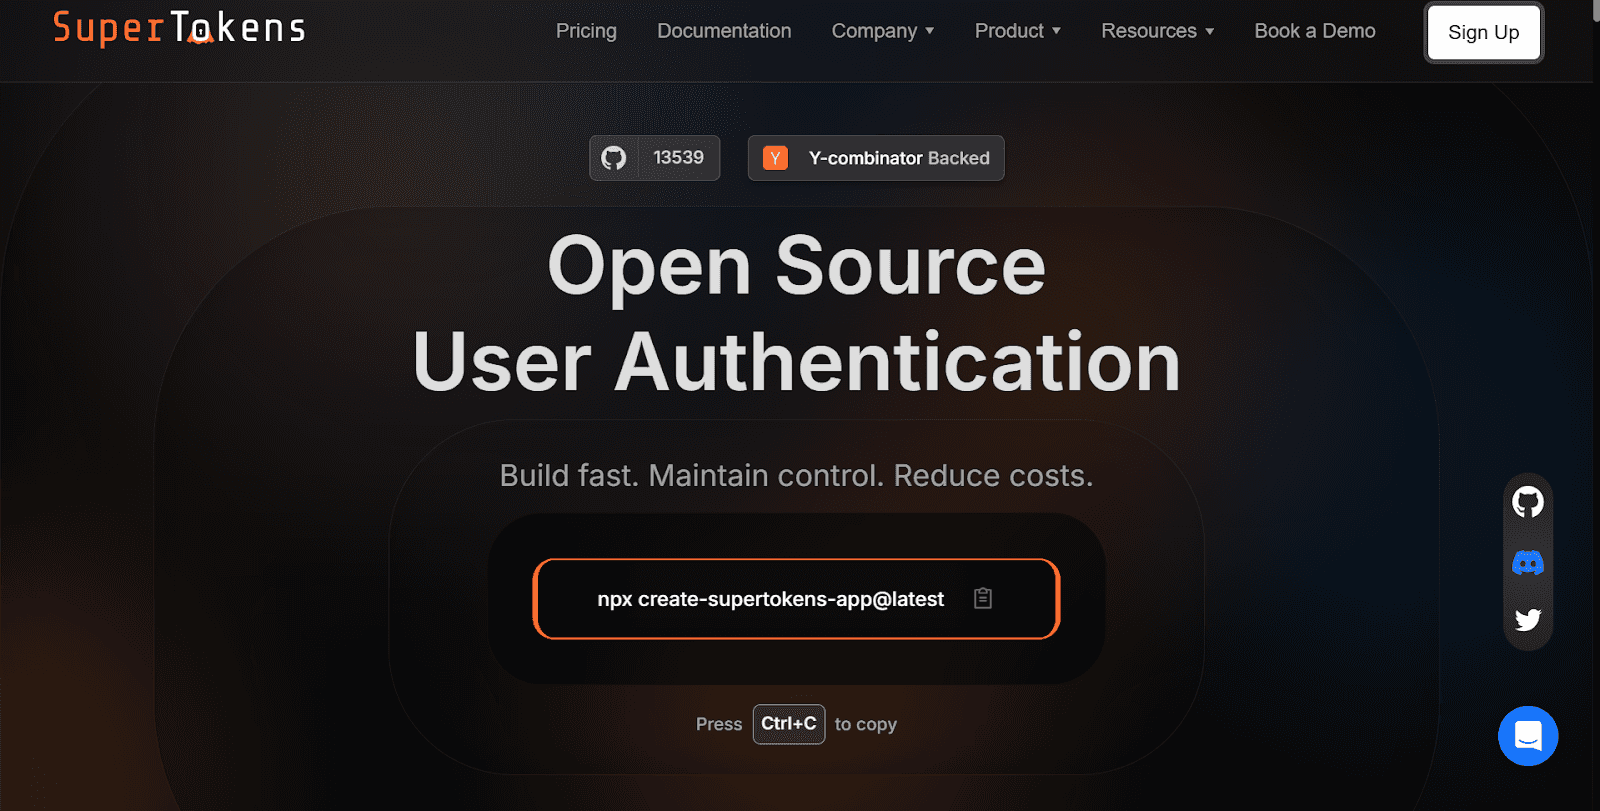Click the Ctrl+C keyboard shortcut key
1600x811 pixels.
(x=788, y=724)
